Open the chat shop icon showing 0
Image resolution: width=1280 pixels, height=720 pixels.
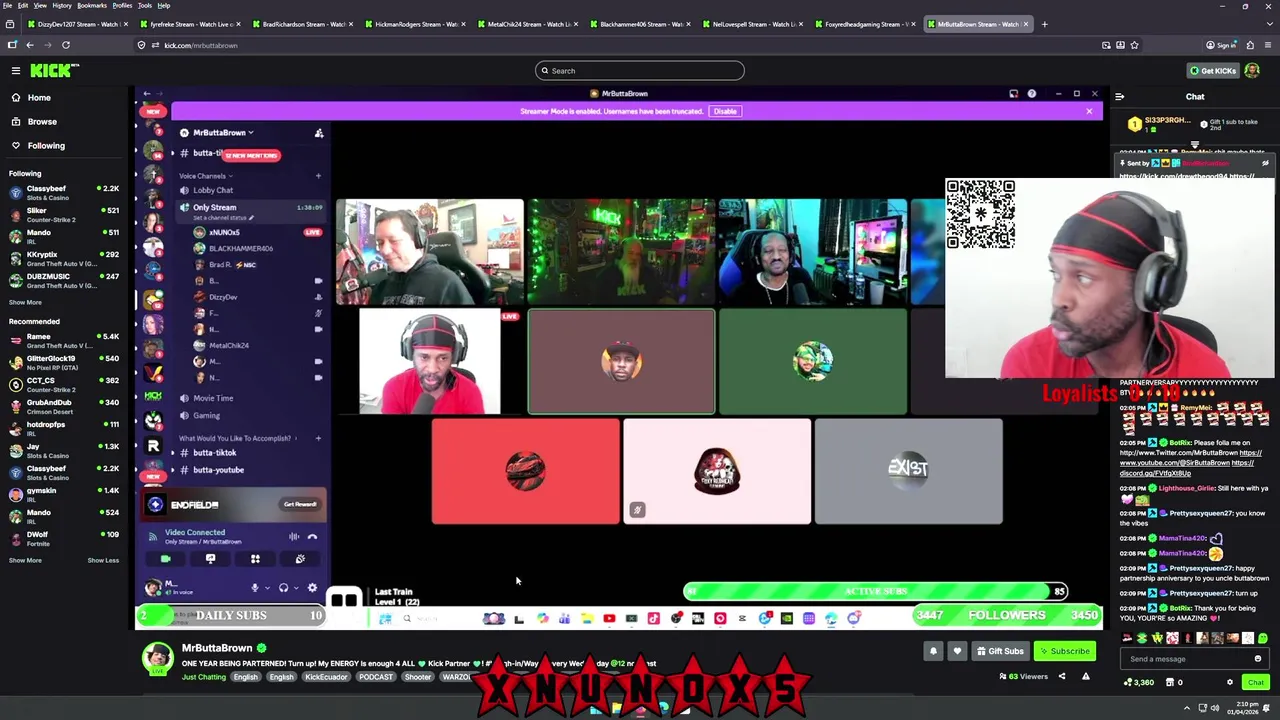point(1175,682)
